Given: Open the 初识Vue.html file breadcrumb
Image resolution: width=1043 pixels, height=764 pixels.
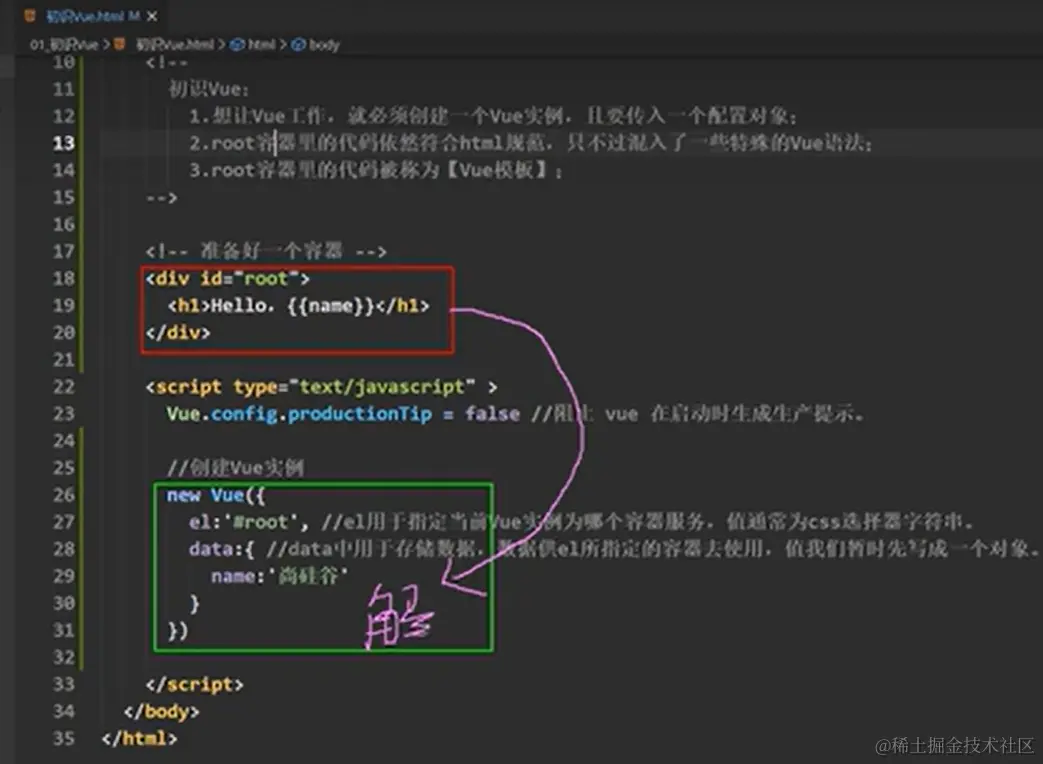Looking at the screenshot, I should pos(175,45).
